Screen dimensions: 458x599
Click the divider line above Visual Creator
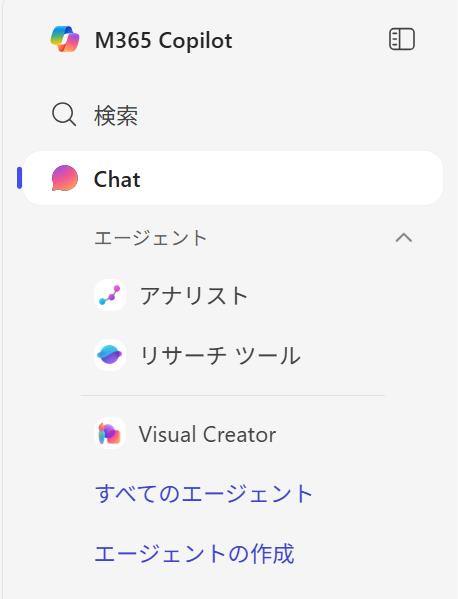pyautogui.click(x=232, y=396)
